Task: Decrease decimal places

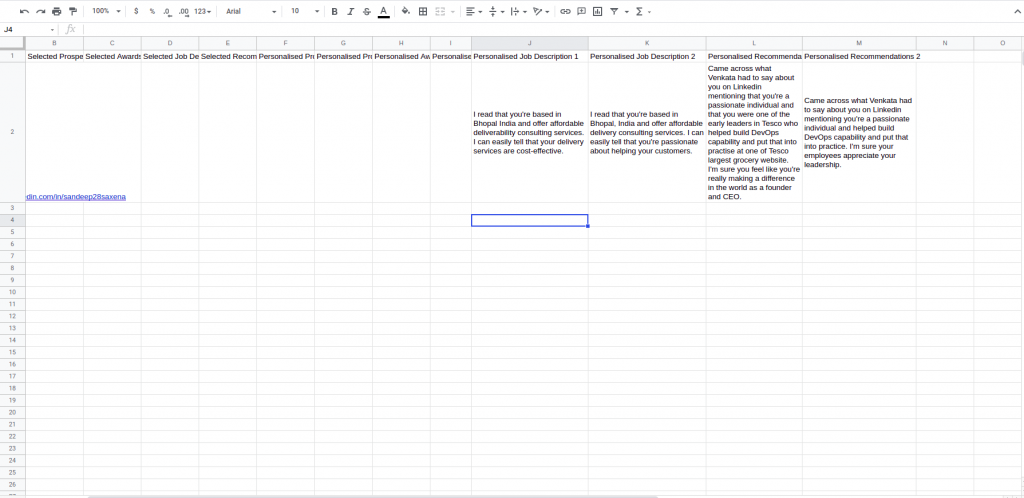Action: [x=167, y=11]
